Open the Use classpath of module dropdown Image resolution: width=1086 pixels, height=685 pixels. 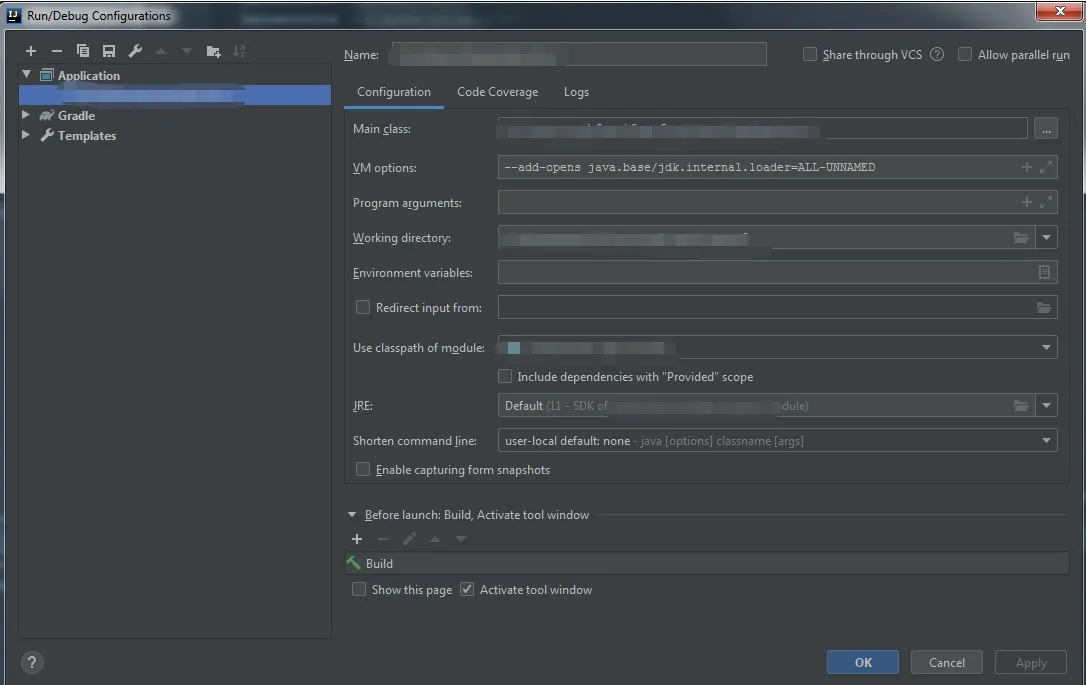coord(1046,347)
